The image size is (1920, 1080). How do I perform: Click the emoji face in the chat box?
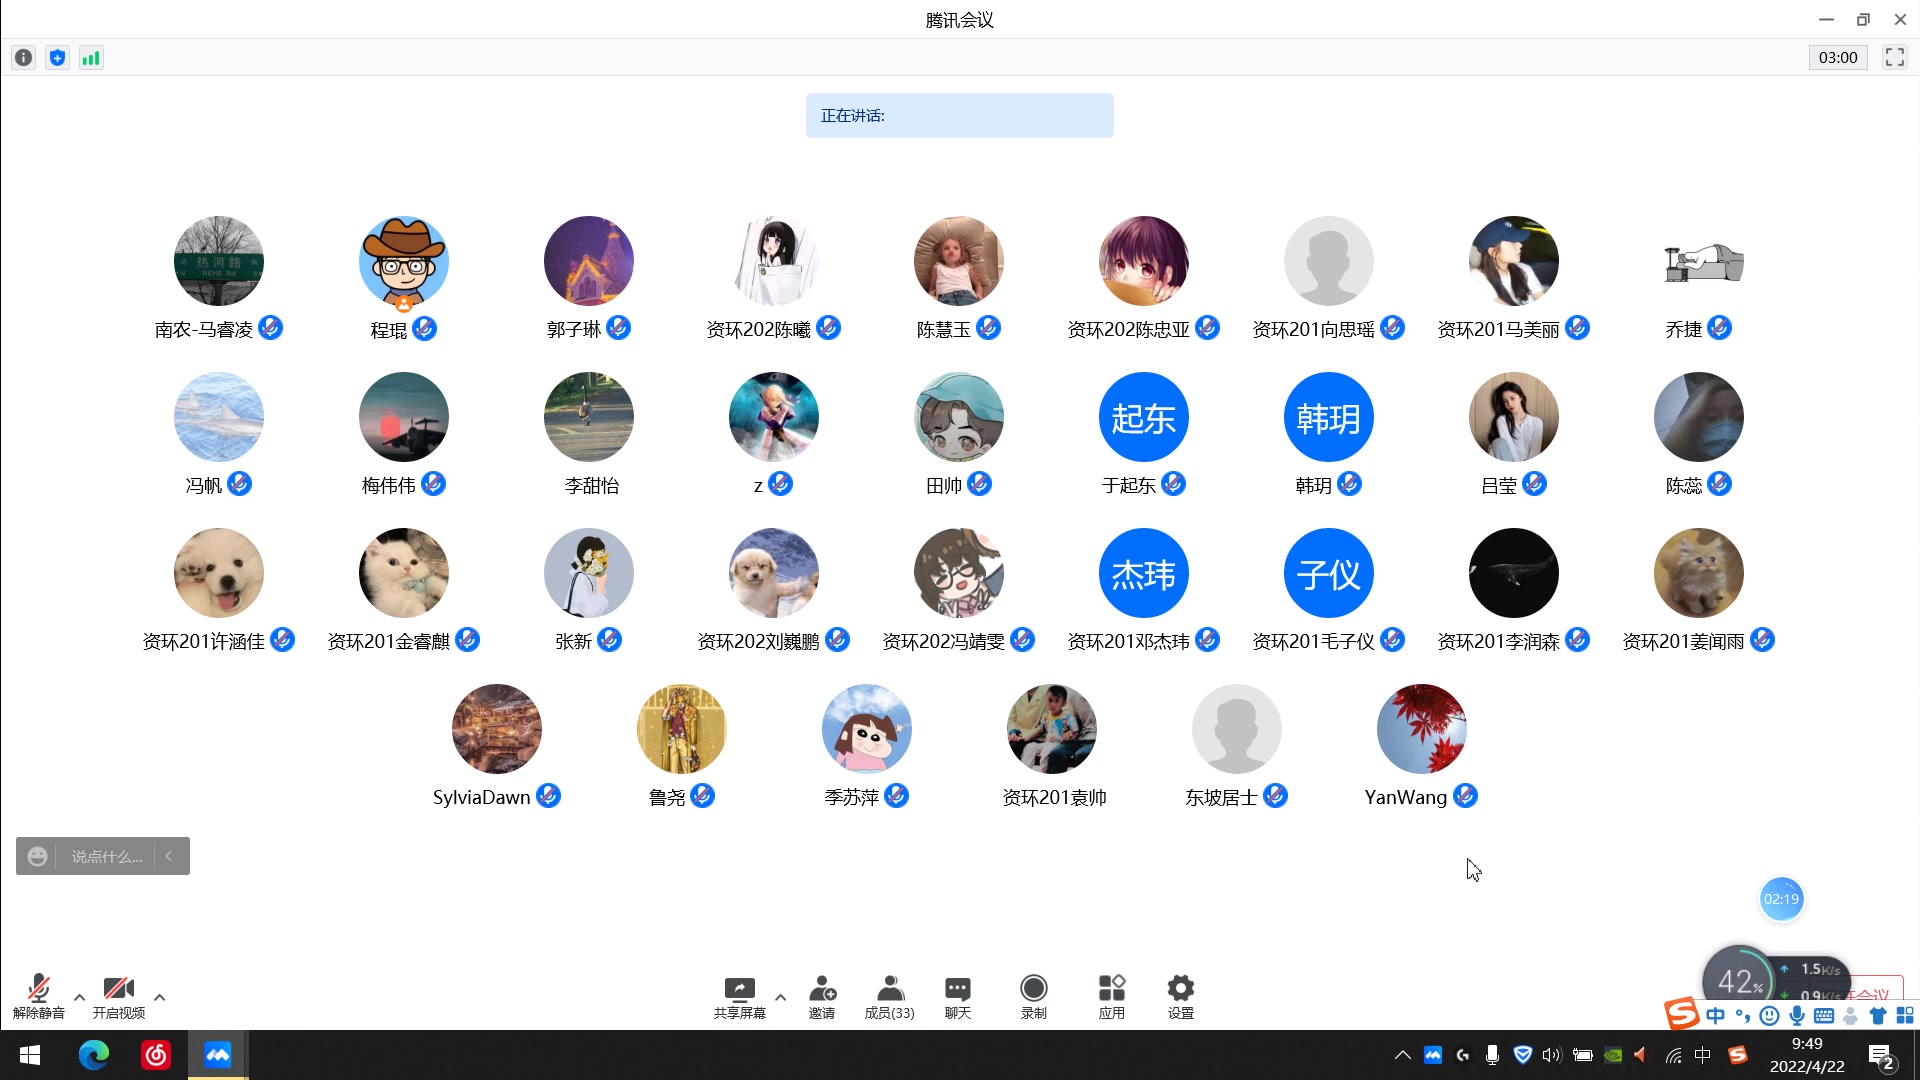point(37,856)
